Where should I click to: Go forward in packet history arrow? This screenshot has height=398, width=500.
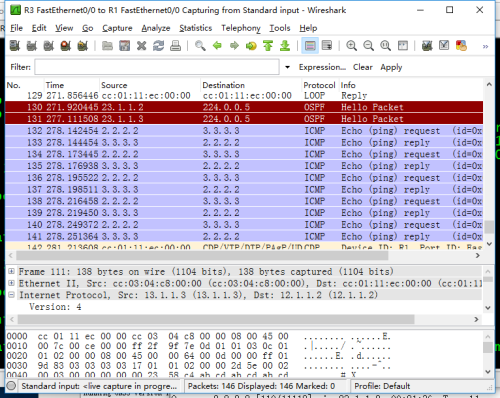pyautogui.click(x=234, y=46)
